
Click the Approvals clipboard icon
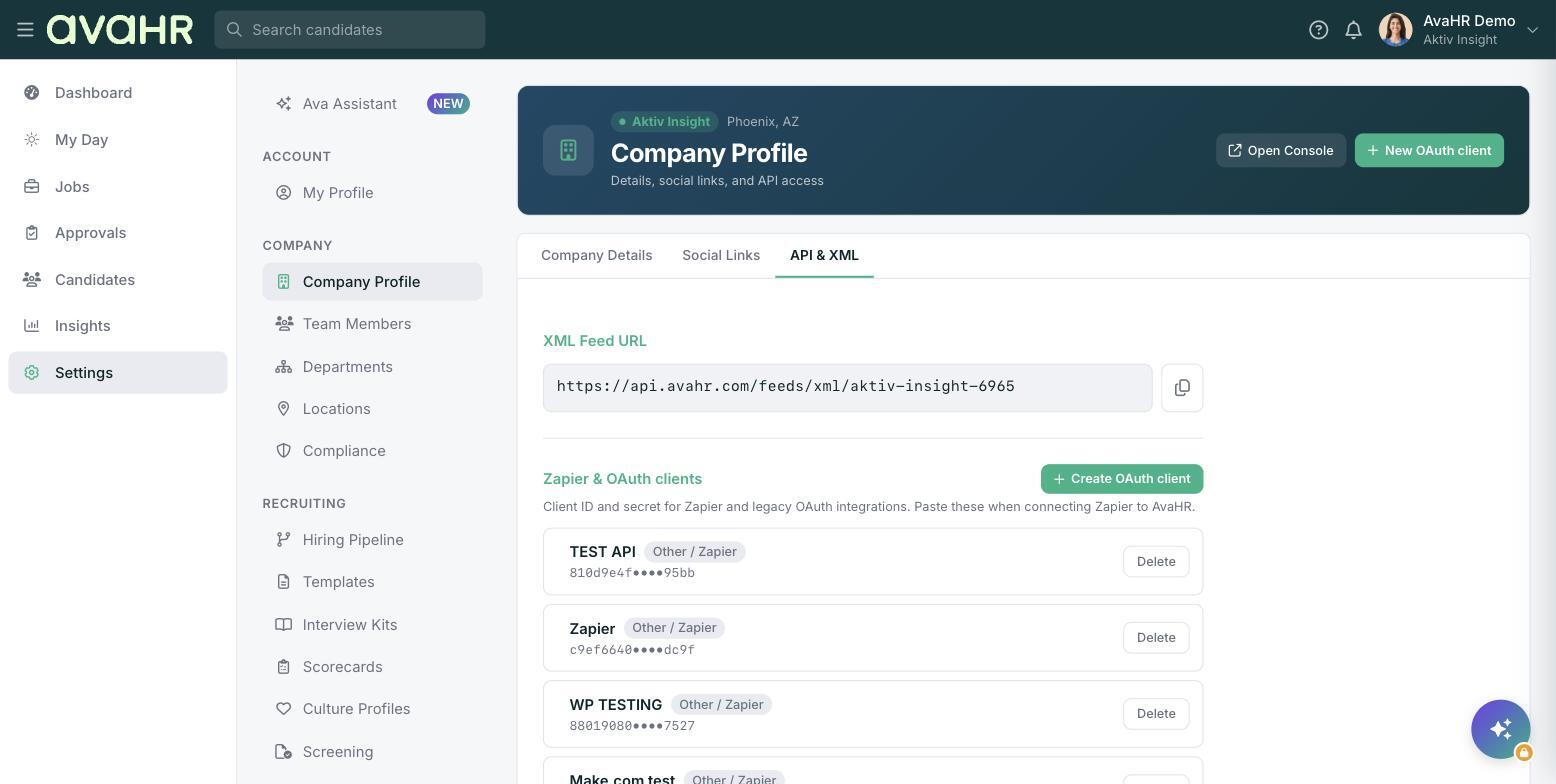(x=32, y=233)
